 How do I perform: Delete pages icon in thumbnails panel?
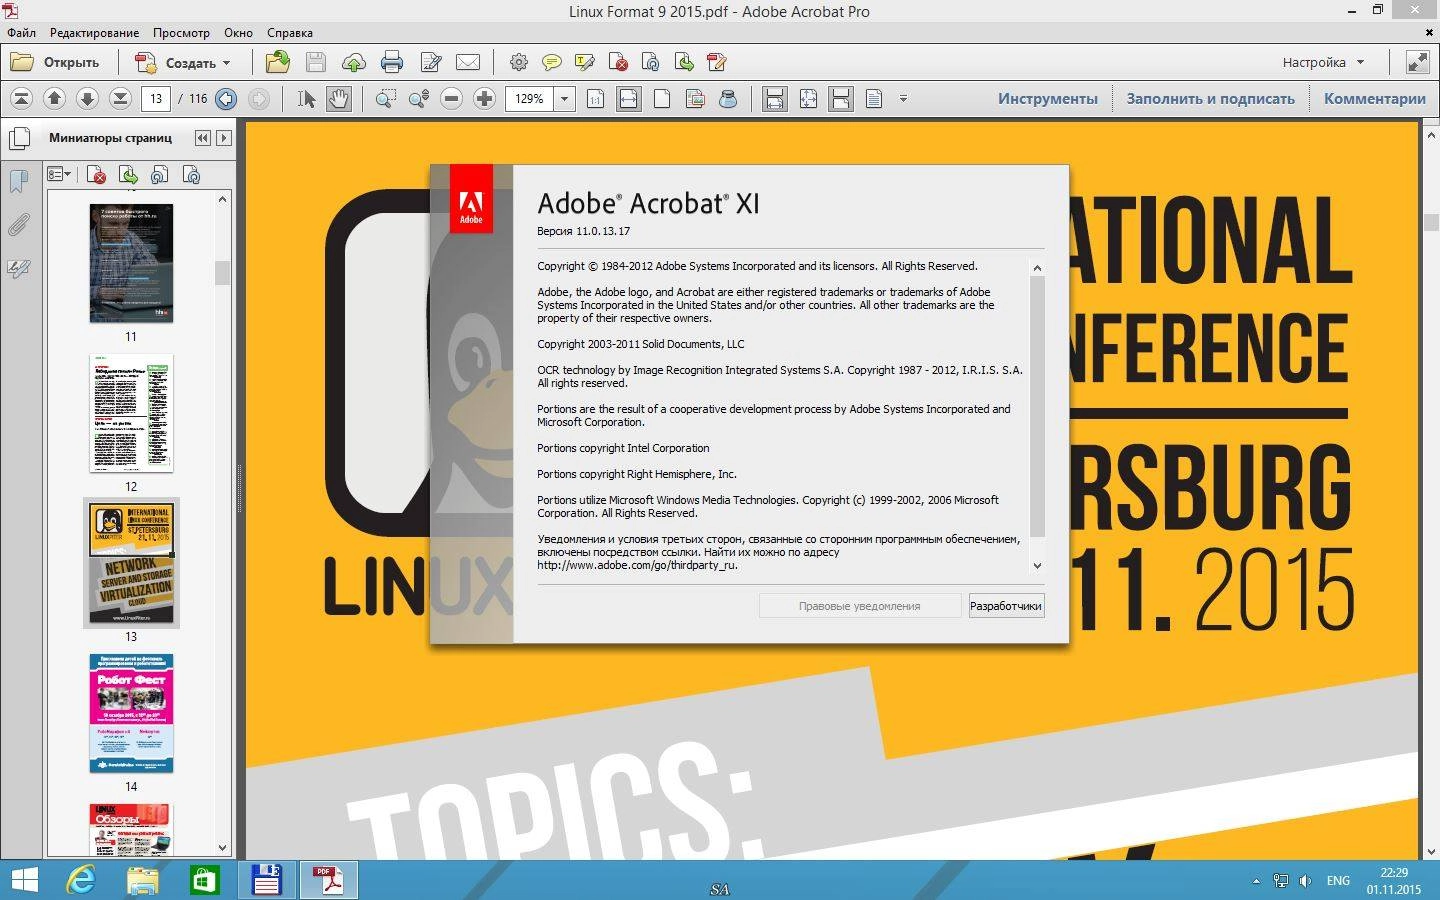tap(97, 175)
